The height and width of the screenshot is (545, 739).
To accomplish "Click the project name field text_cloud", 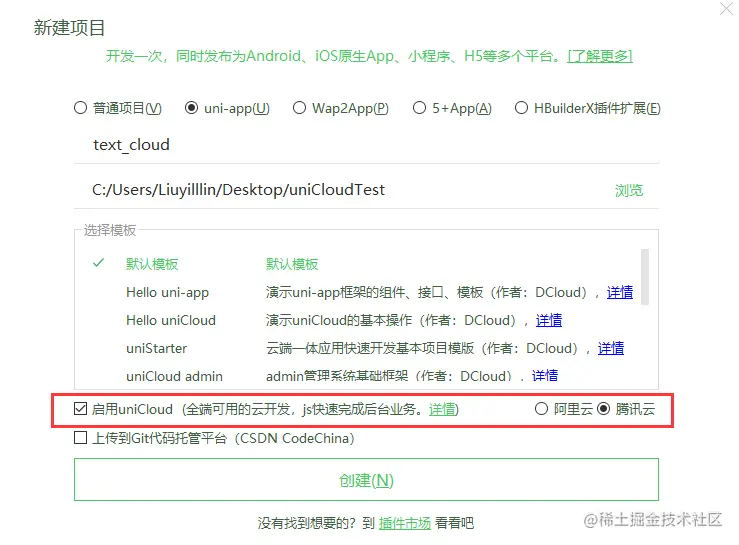I will tap(366, 145).
